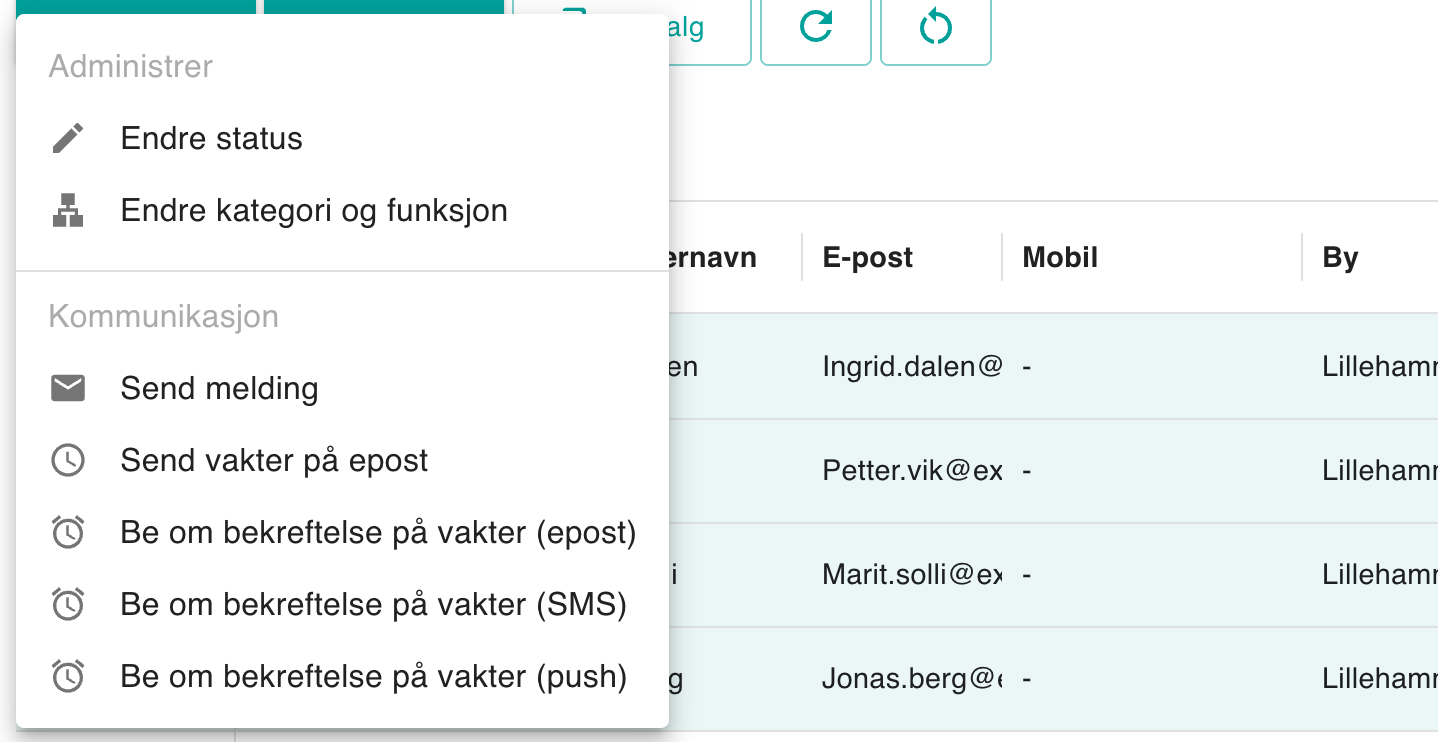Image resolution: width=1438 pixels, height=742 pixels.
Task: Click the By column header
Action: pos(1340,258)
